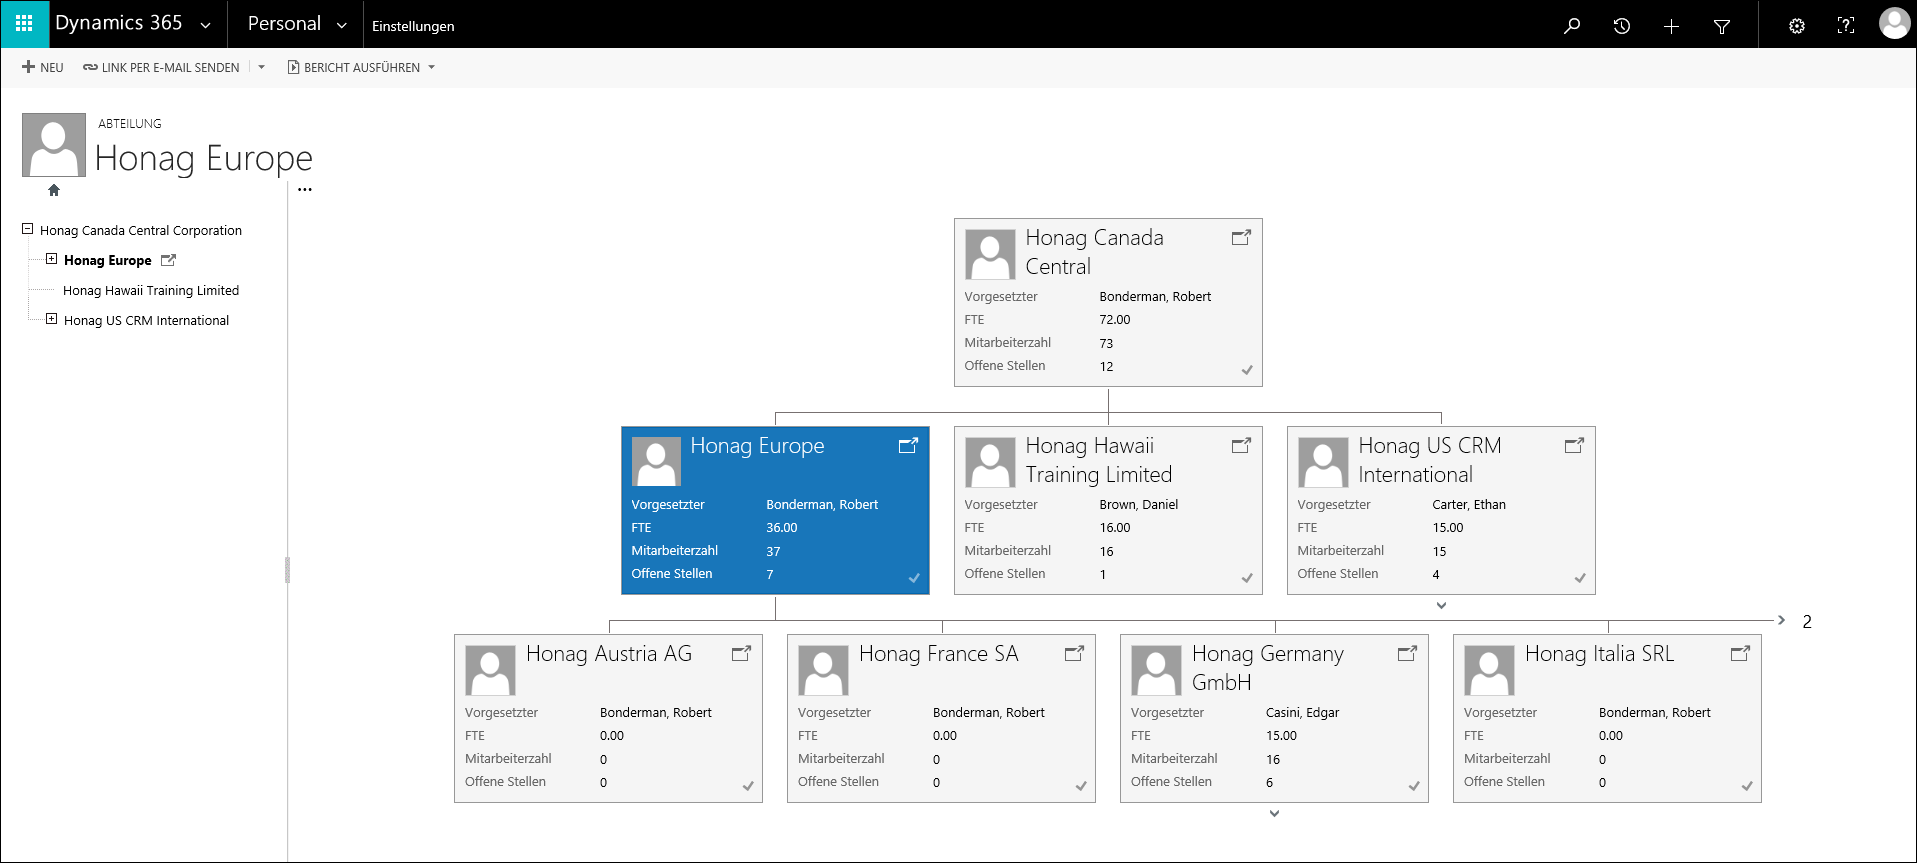Screen dimensions: 1917x863
Task: Select Honag Canada Central Corporation in tree
Action: (141, 230)
